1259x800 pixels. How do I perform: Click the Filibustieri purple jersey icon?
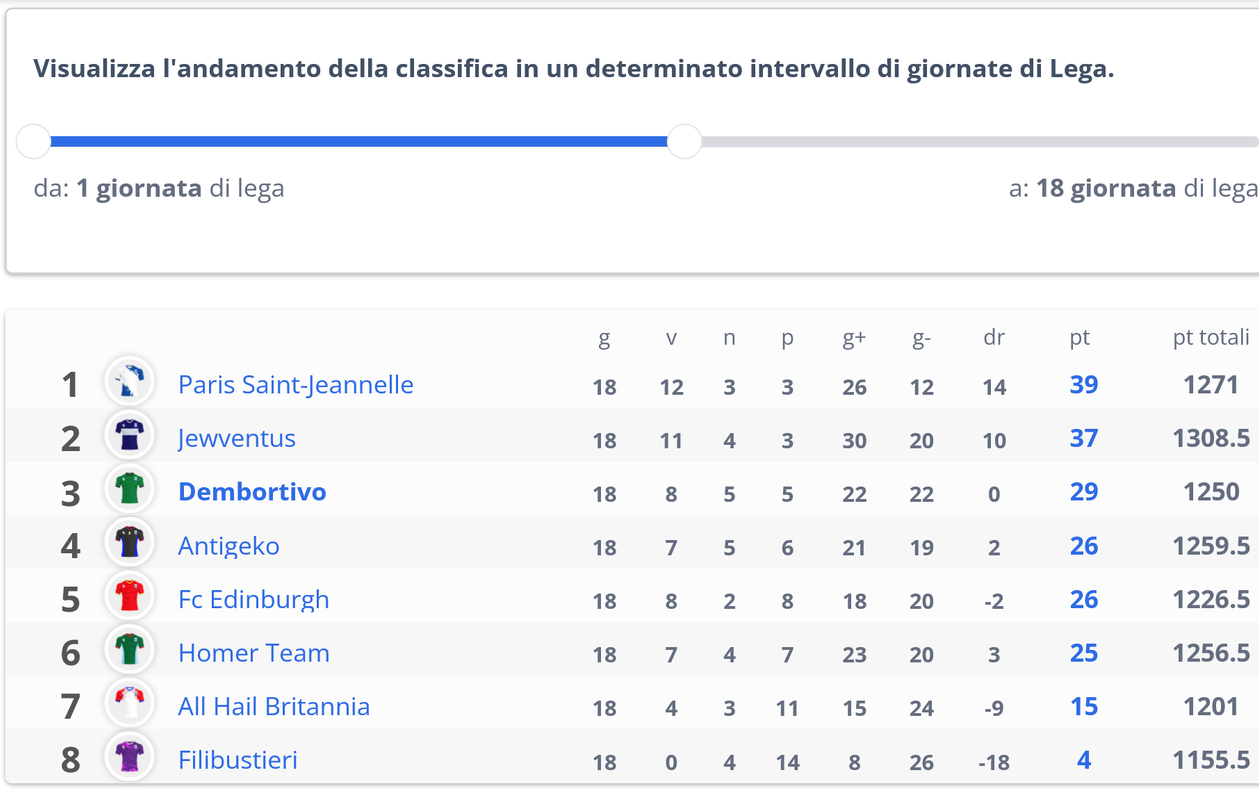(x=130, y=759)
